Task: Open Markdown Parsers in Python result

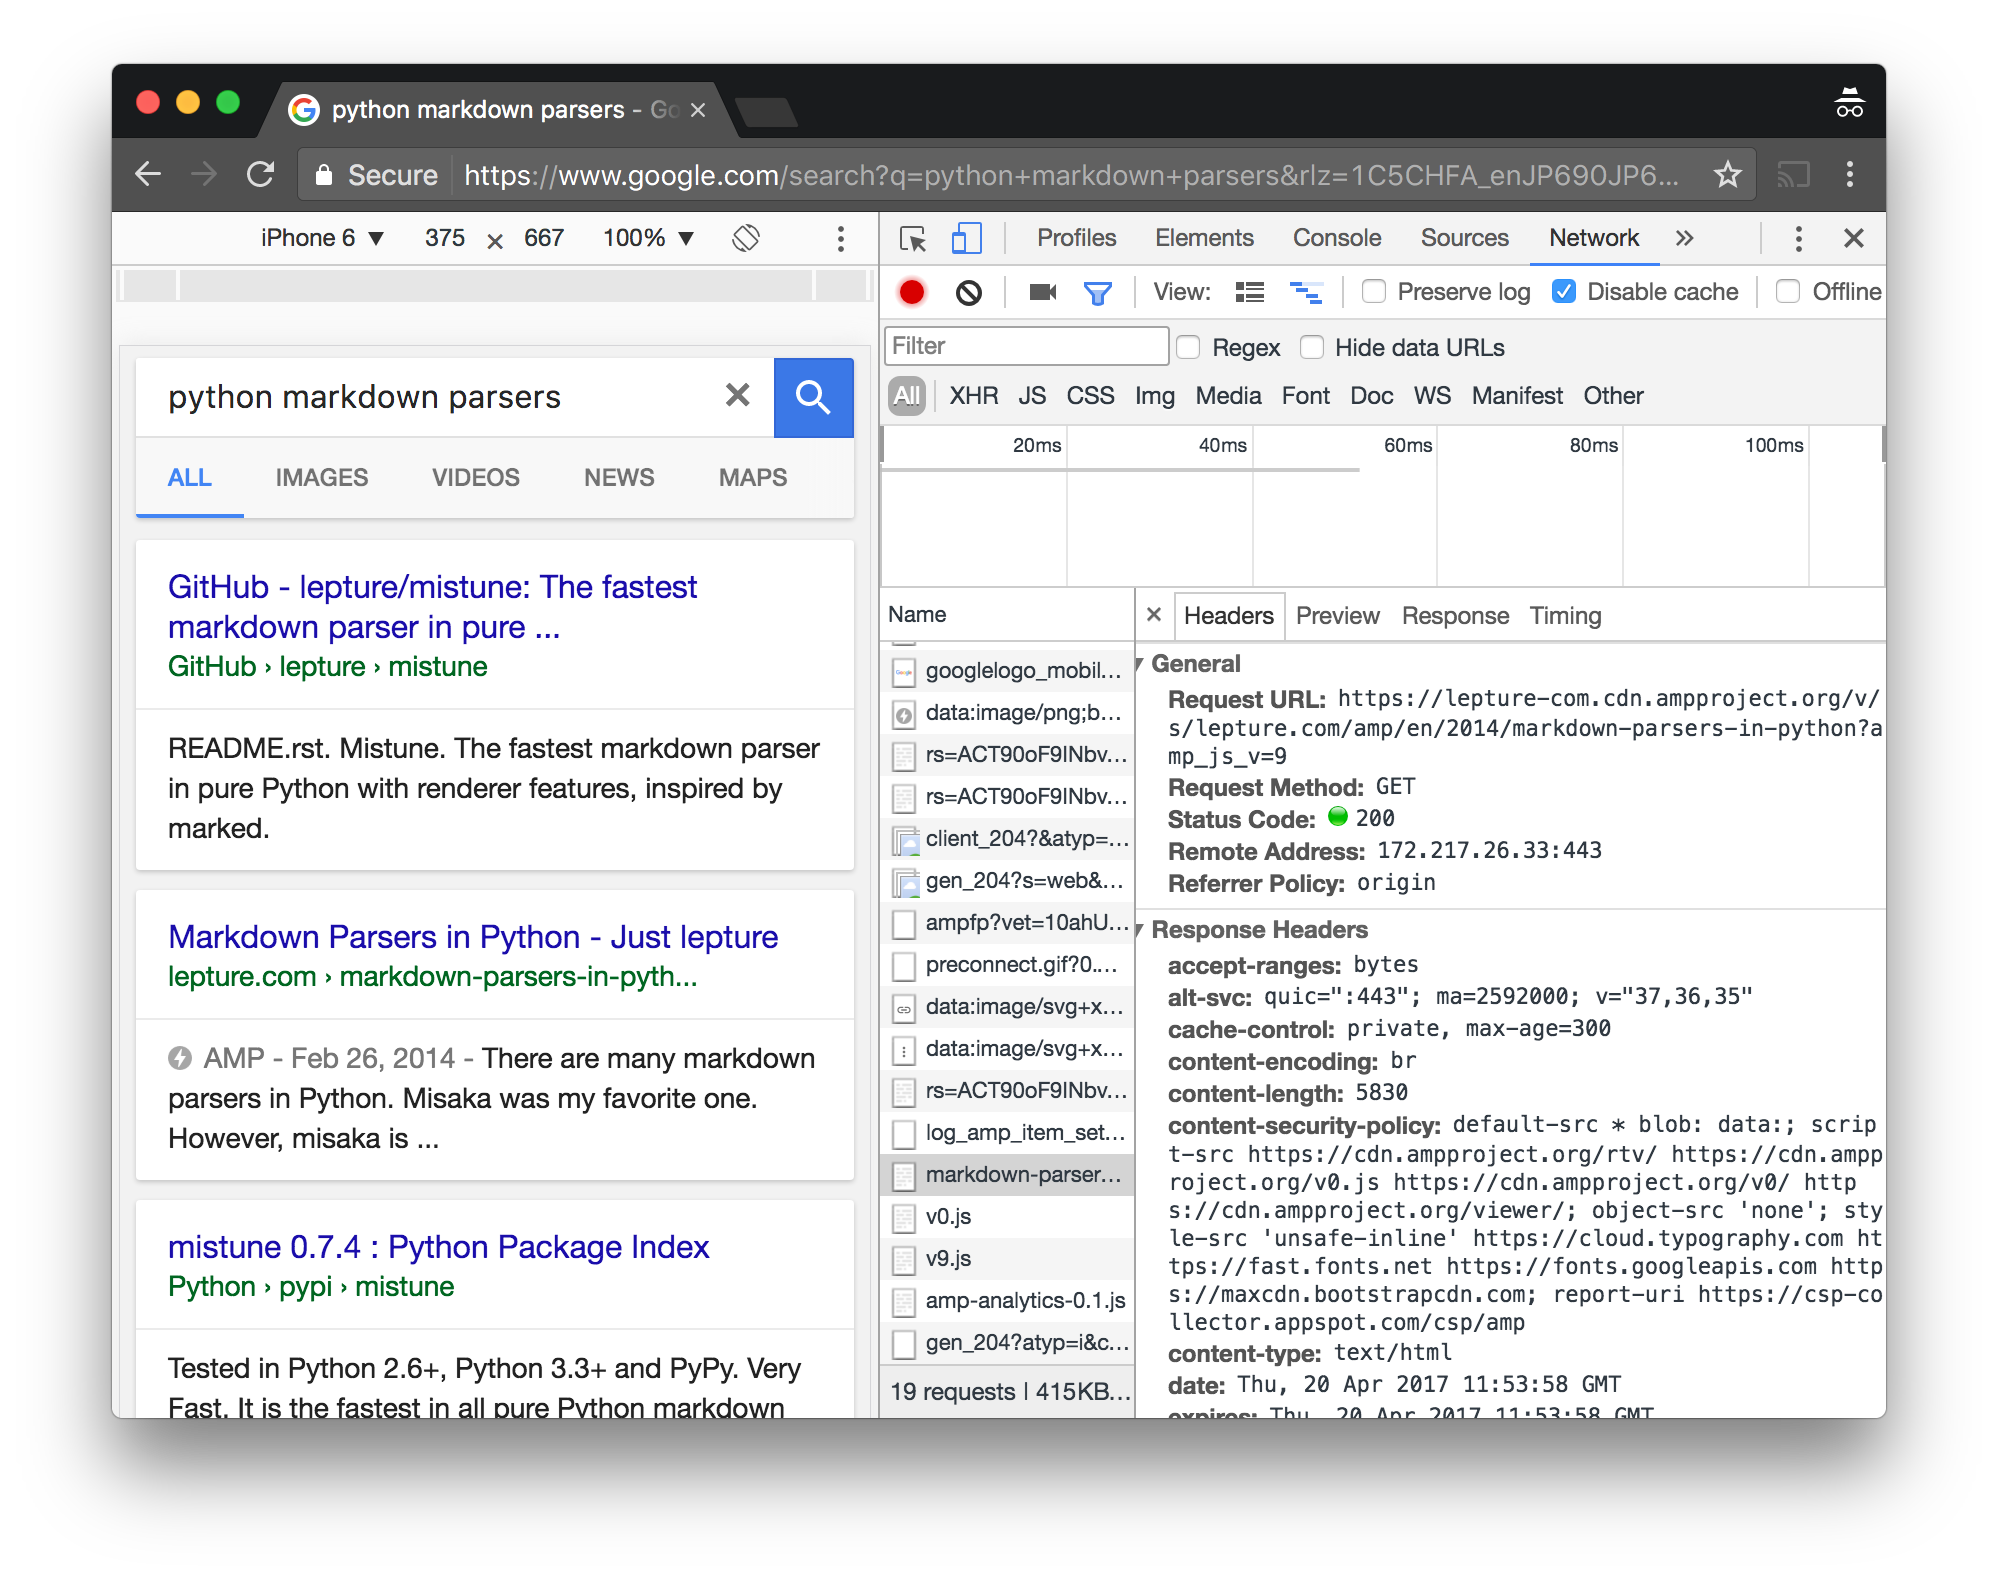Action: (x=473, y=937)
